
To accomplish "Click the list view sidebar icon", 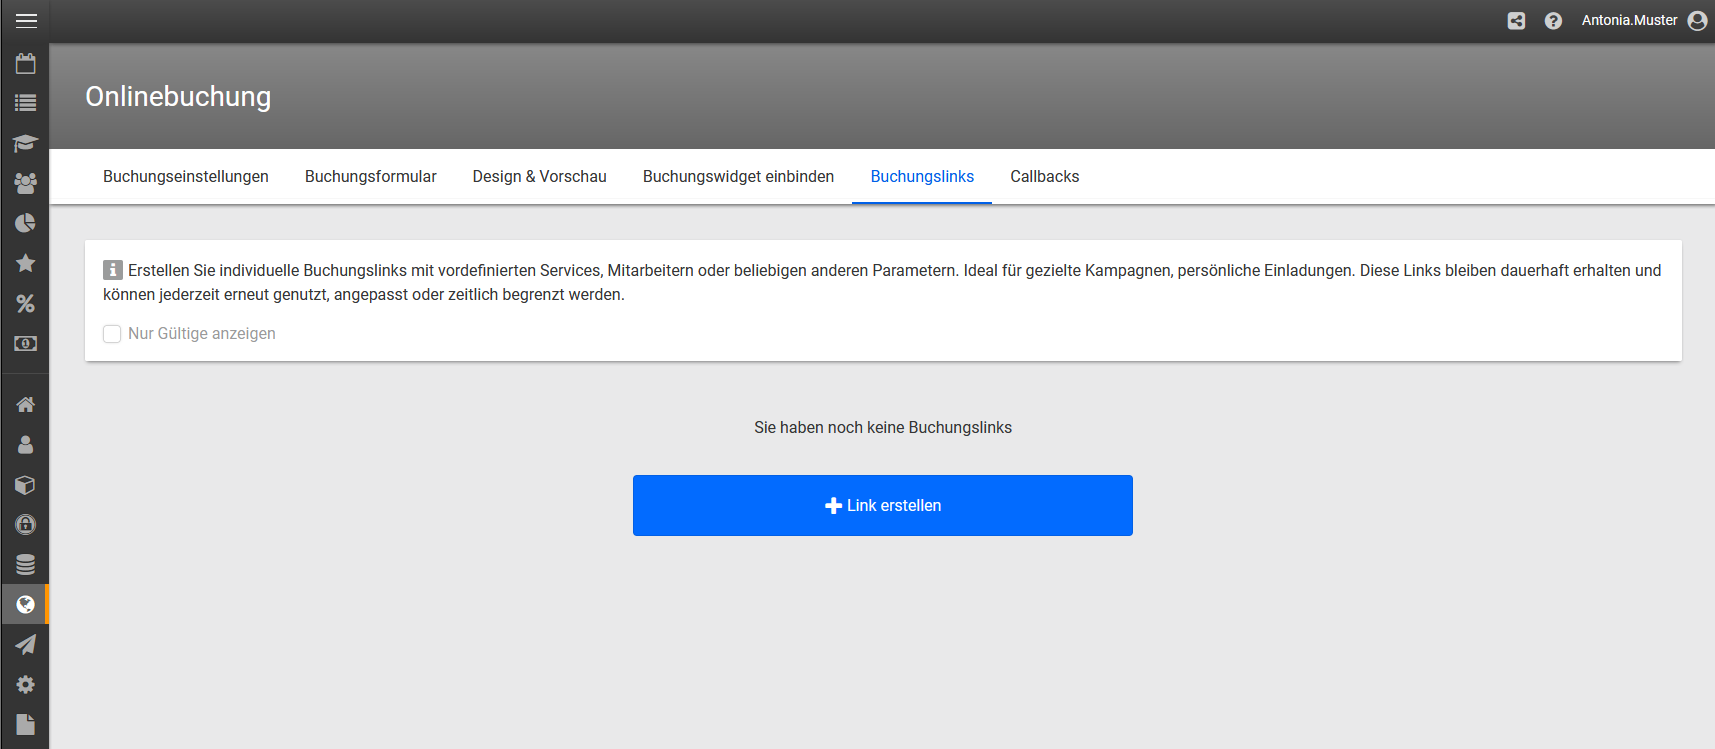I will click(x=26, y=103).
